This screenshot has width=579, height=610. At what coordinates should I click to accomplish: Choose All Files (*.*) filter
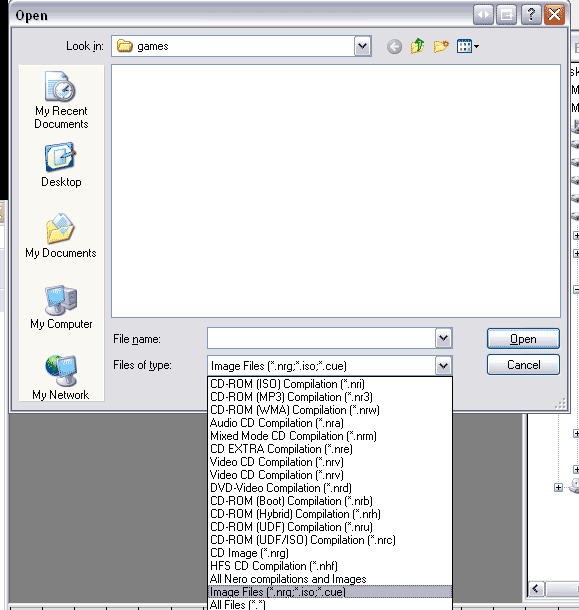tap(330, 604)
